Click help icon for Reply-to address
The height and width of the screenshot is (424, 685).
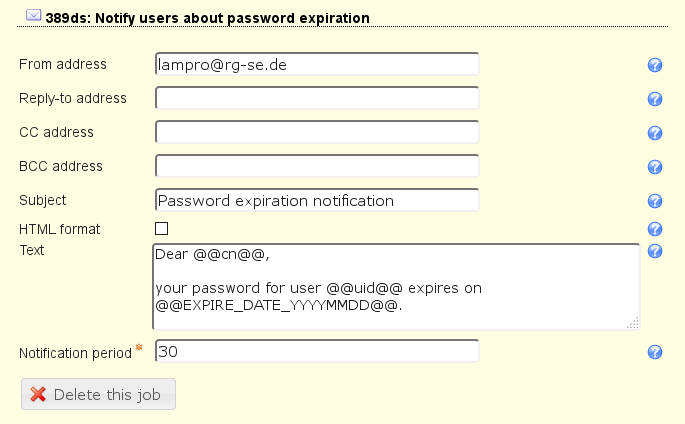click(x=656, y=99)
